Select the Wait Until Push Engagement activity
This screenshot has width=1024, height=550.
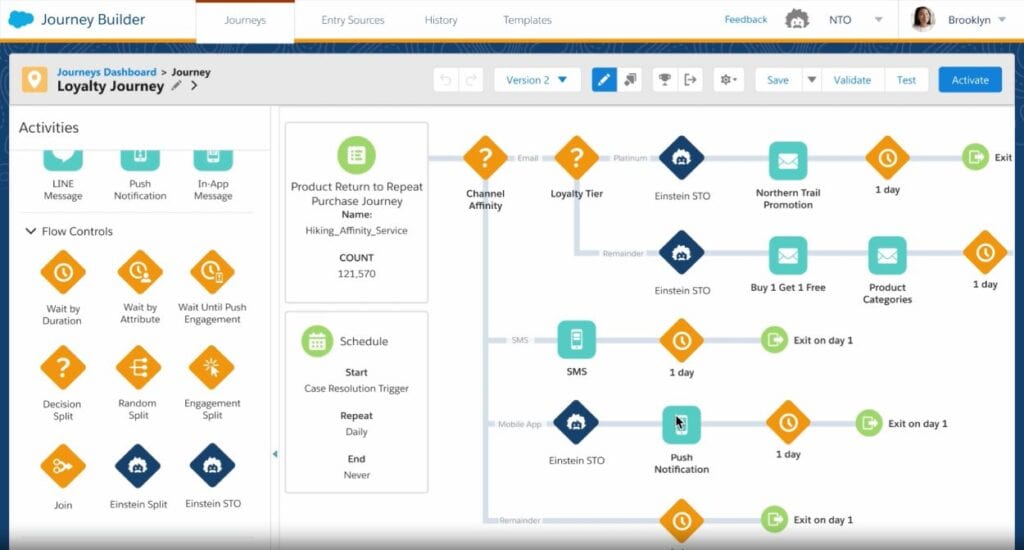[x=212, y=272]
